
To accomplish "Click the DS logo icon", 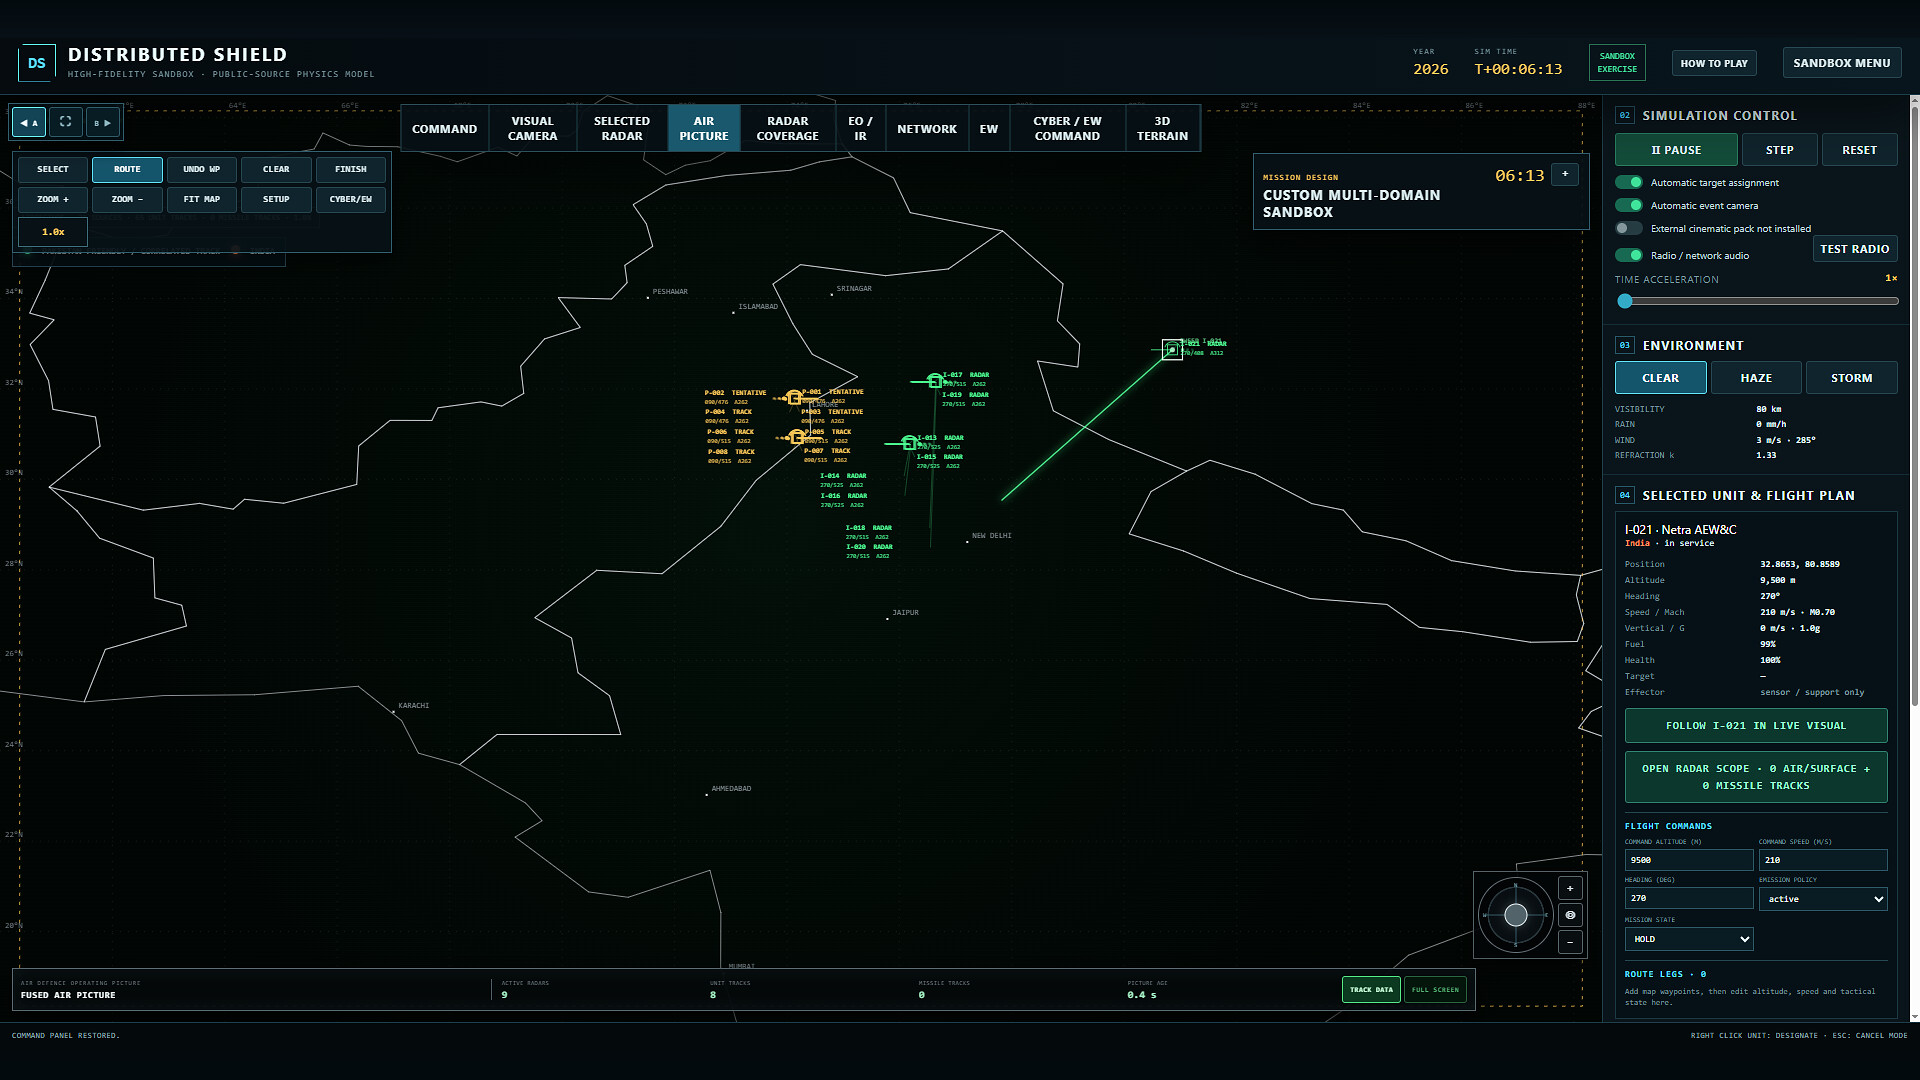I will (x=36, y=63).
